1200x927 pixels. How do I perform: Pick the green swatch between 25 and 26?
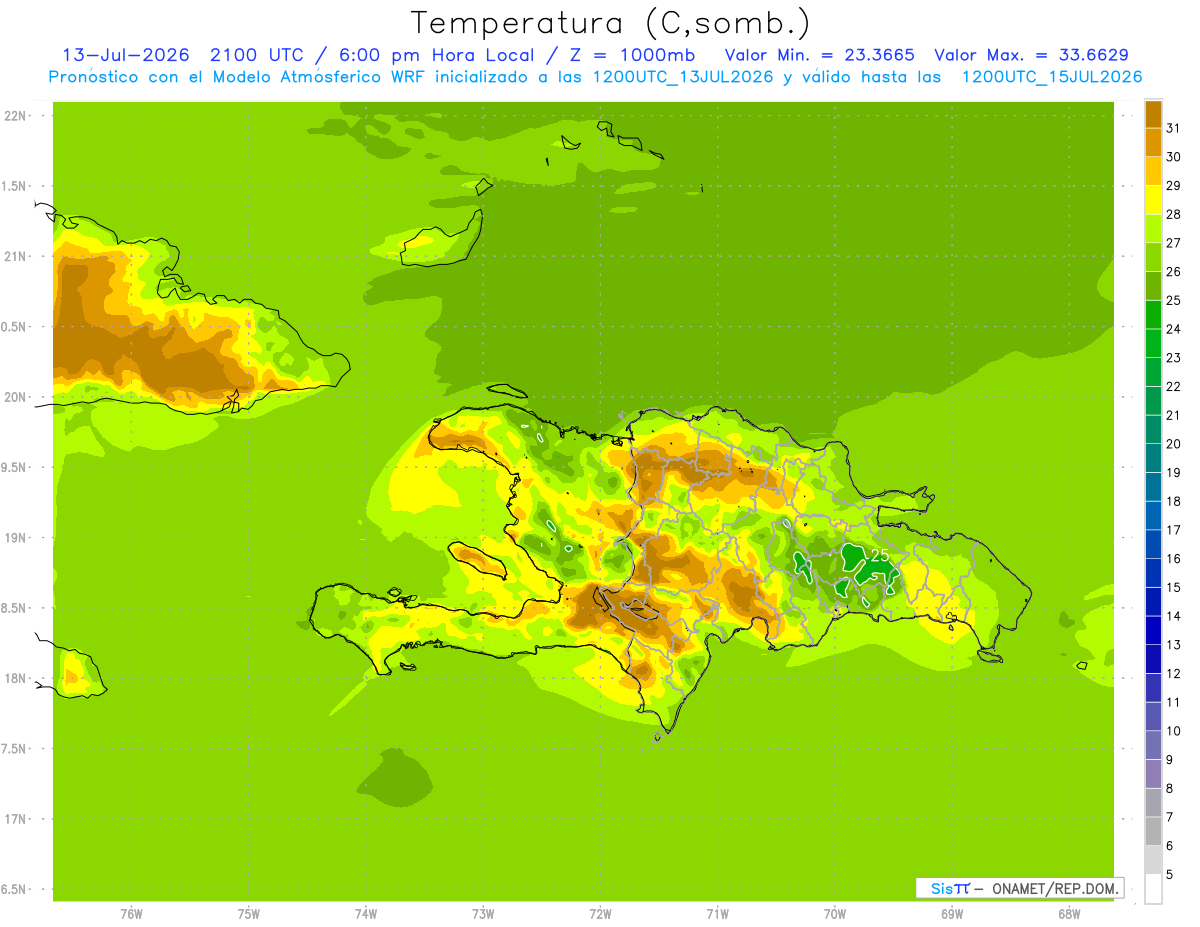point(1153,286)
